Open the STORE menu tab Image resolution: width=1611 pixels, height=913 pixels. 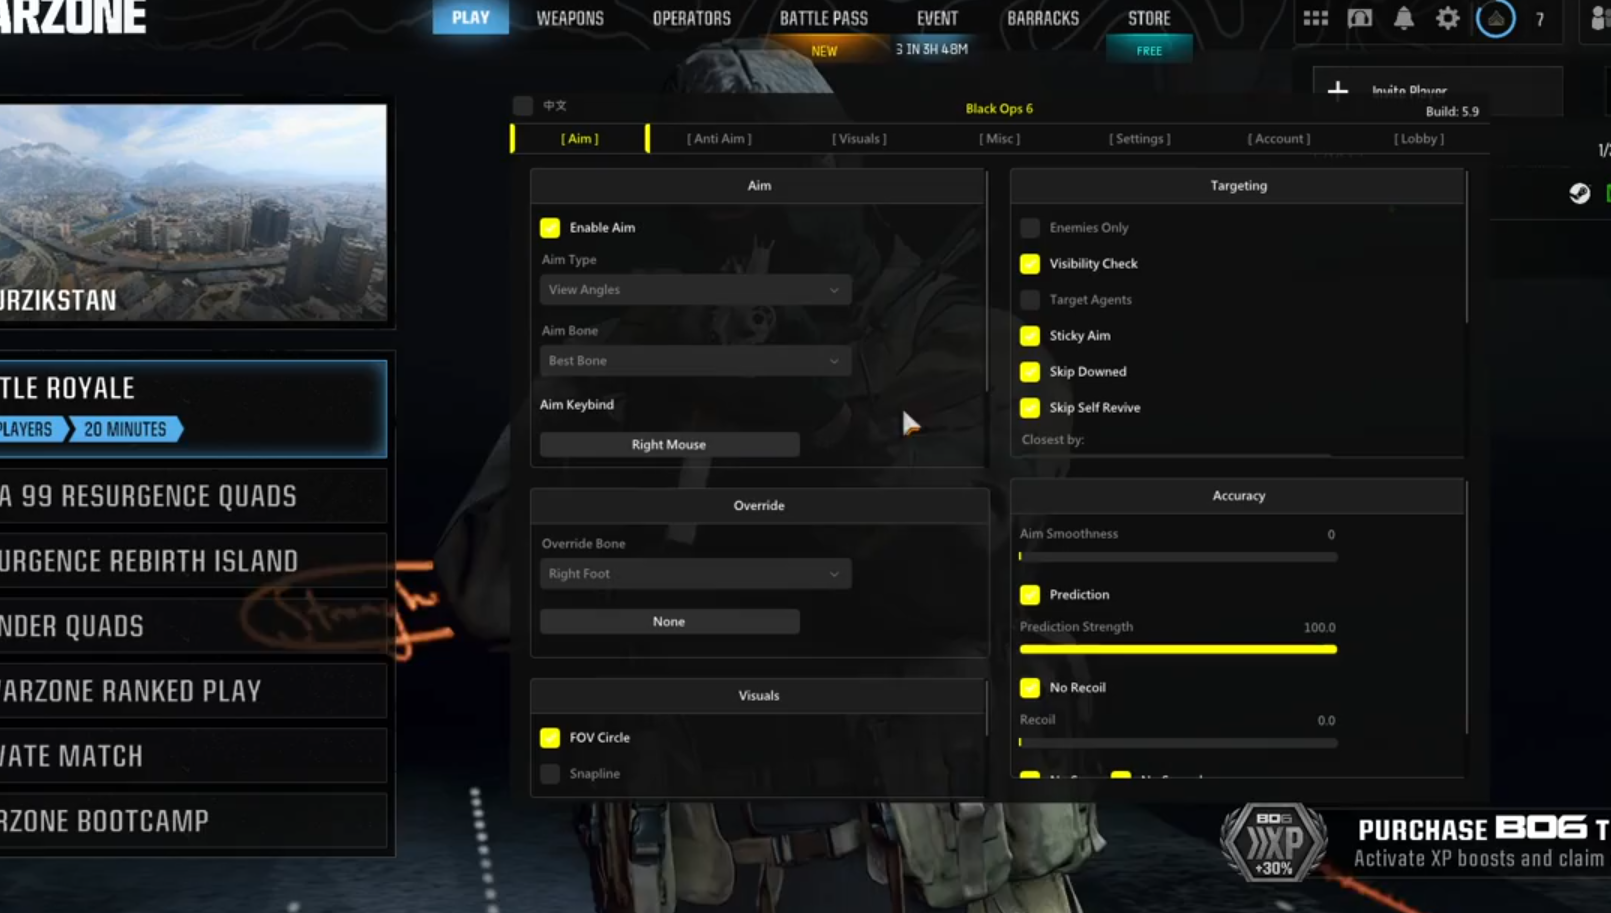click(x=1149, y=18)
